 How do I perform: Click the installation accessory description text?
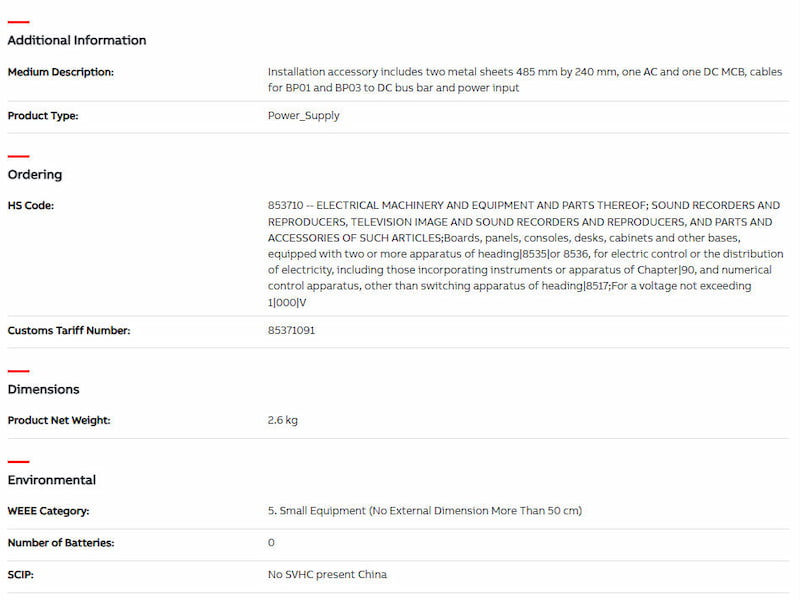[524, 80]
